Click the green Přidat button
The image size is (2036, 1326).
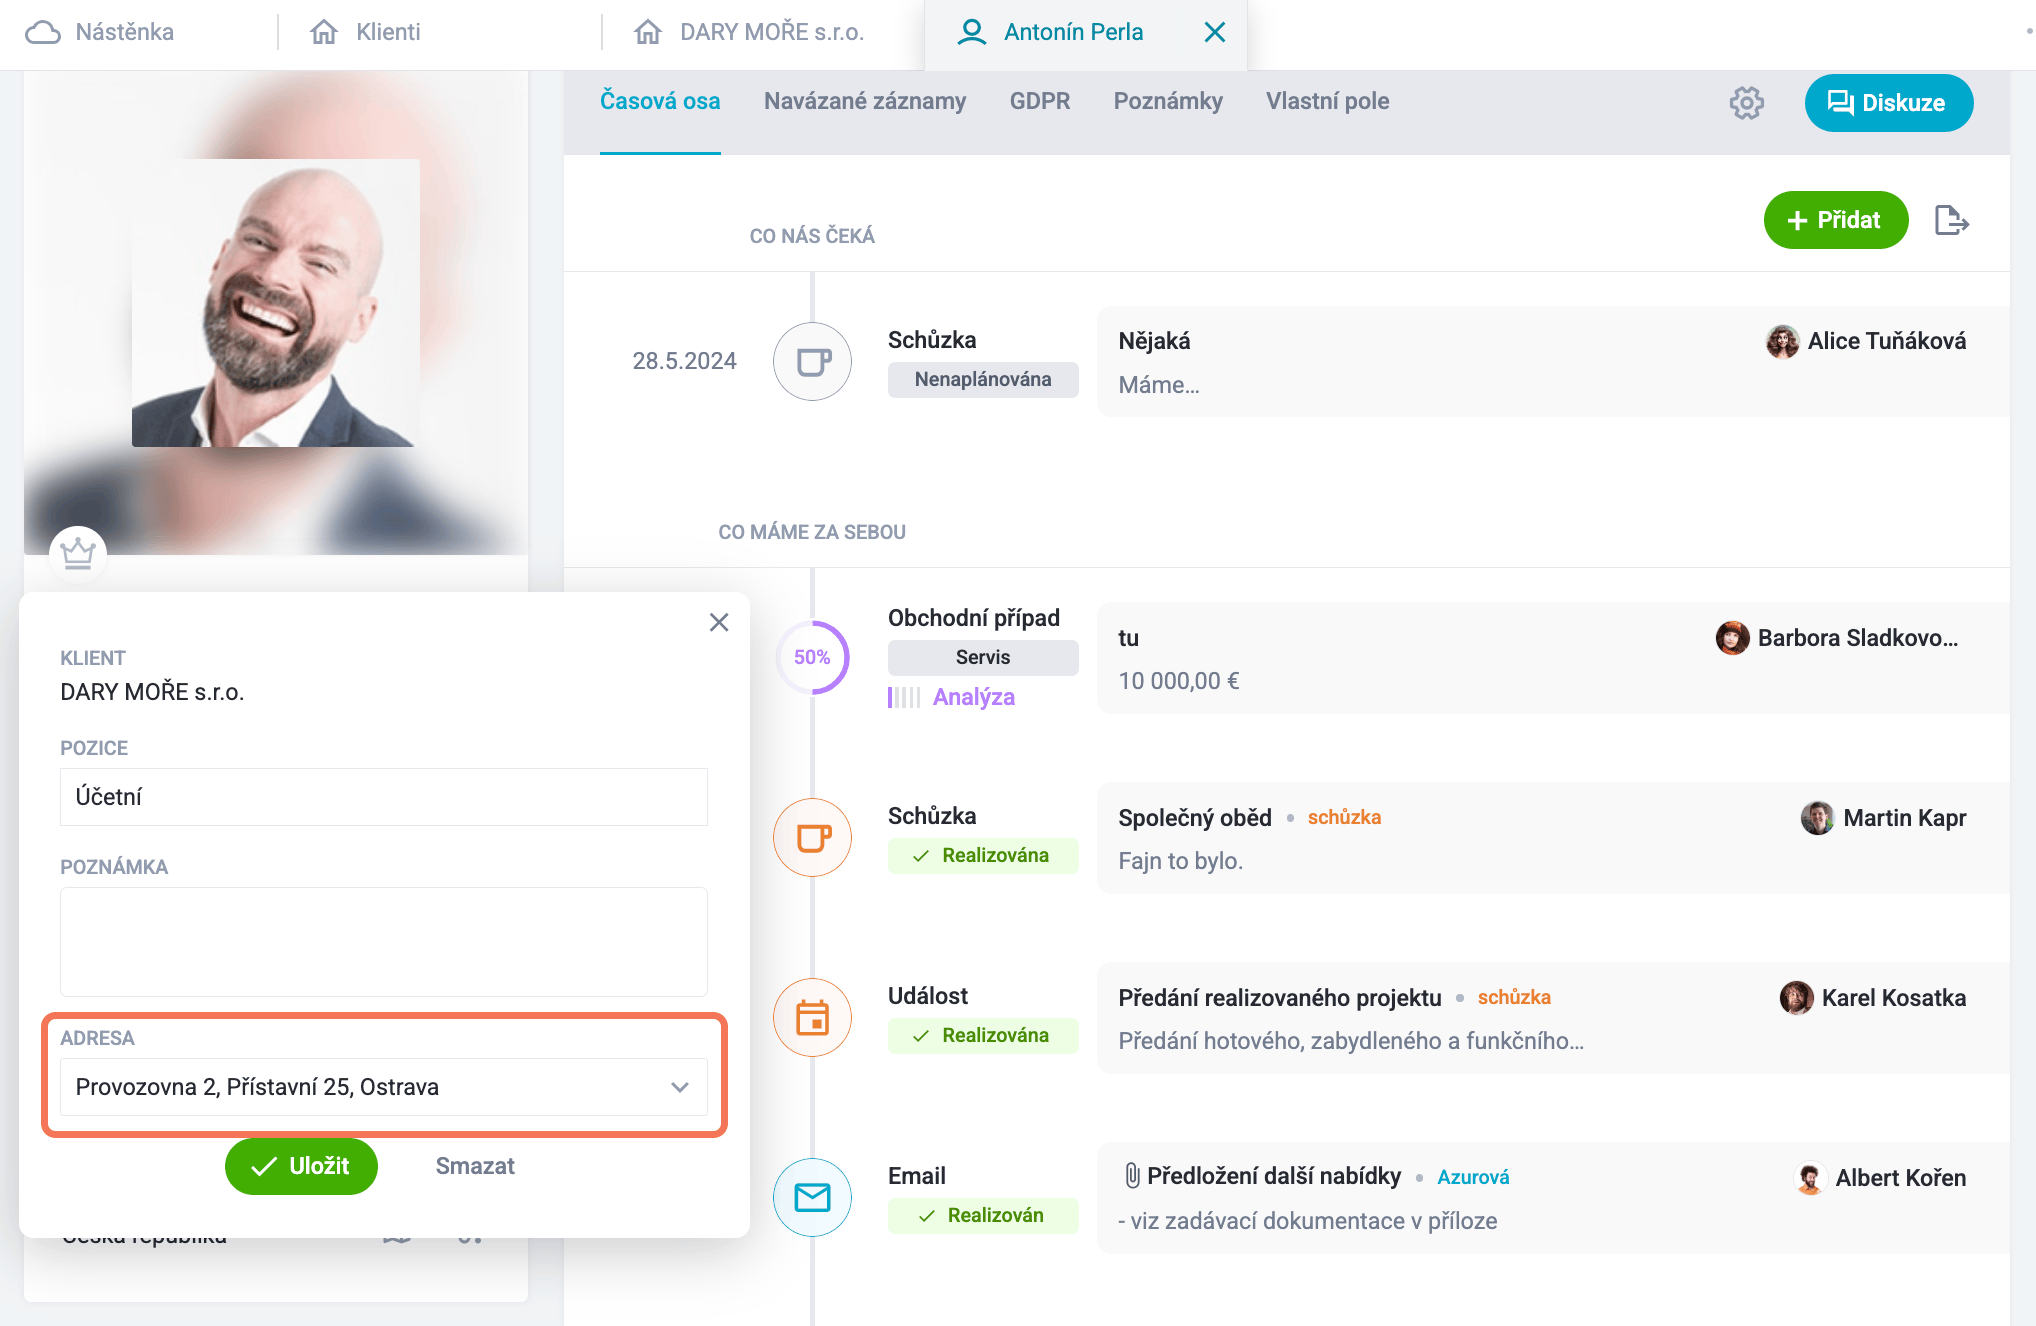(x=1836, y=220)
